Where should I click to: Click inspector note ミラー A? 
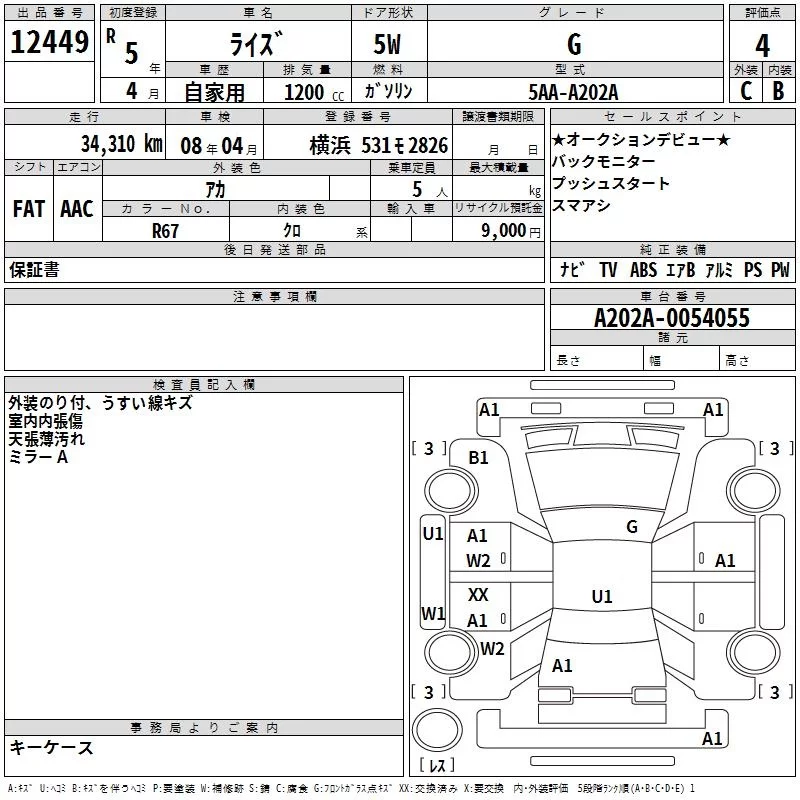[38, 457]
